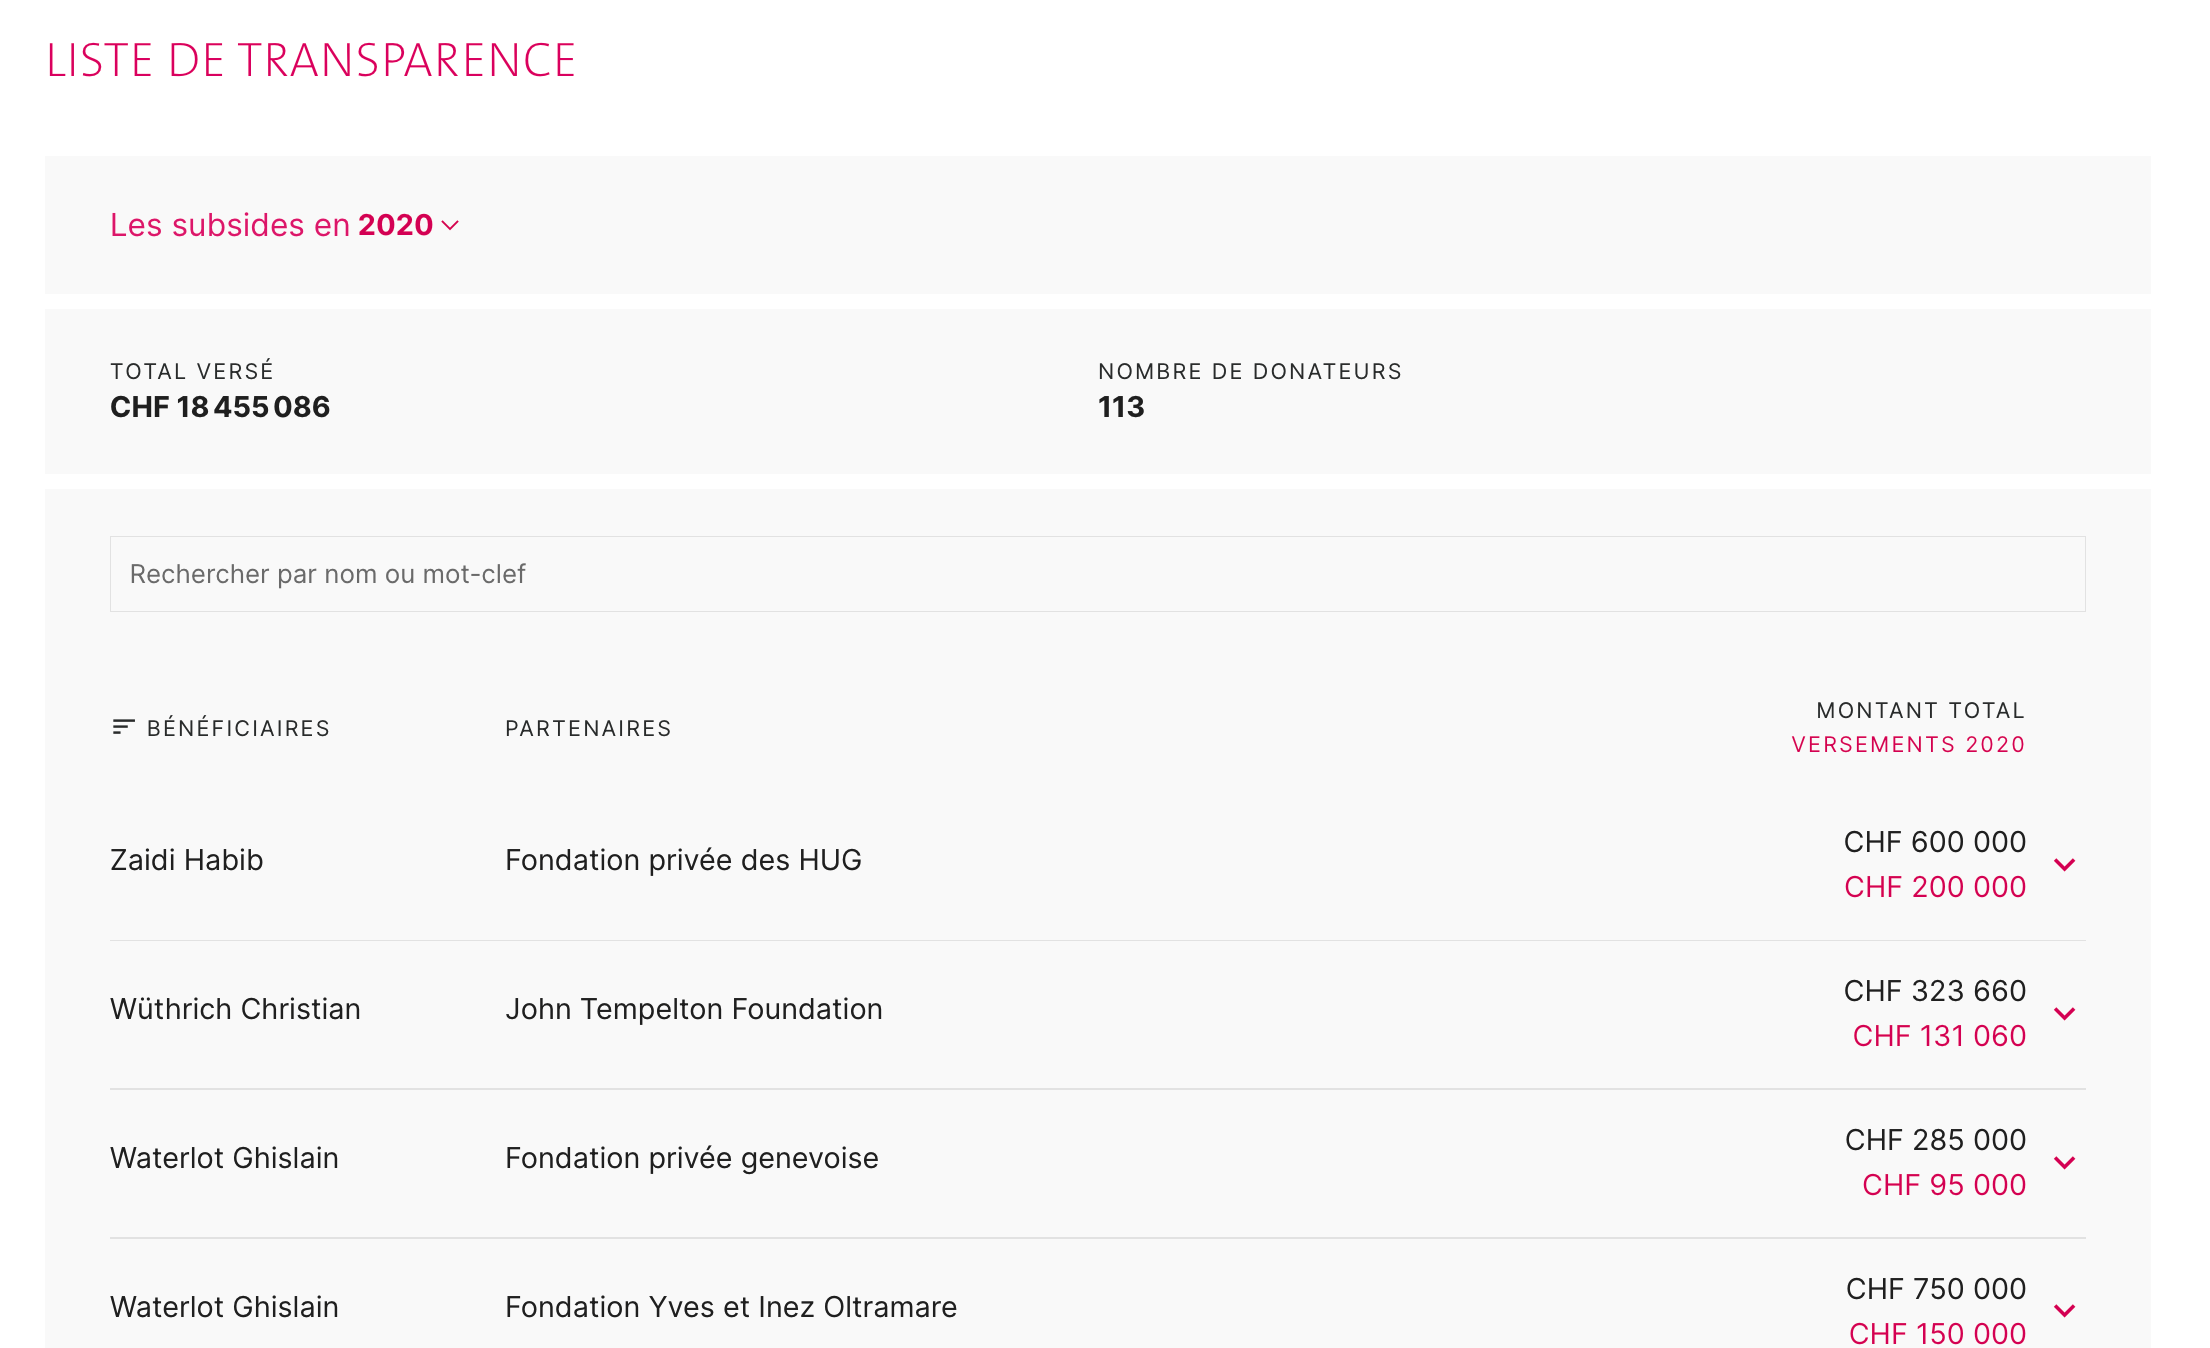Expand the Fondation Yves et Inez Oltramare chevron
2210x1348 pixels.
click(2065, 1310)
